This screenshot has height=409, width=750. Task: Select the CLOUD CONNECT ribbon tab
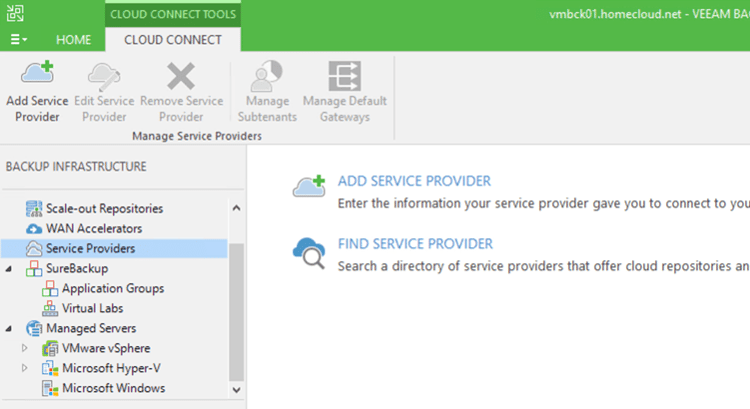pos(172,40)
